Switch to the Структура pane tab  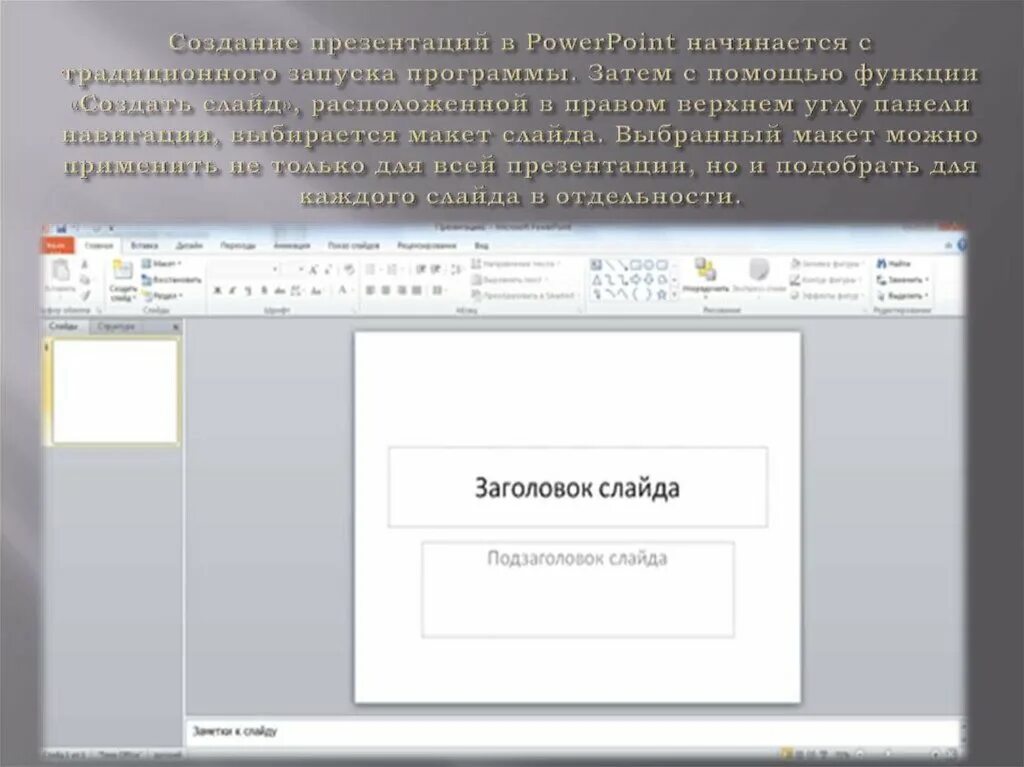point(116,326)
